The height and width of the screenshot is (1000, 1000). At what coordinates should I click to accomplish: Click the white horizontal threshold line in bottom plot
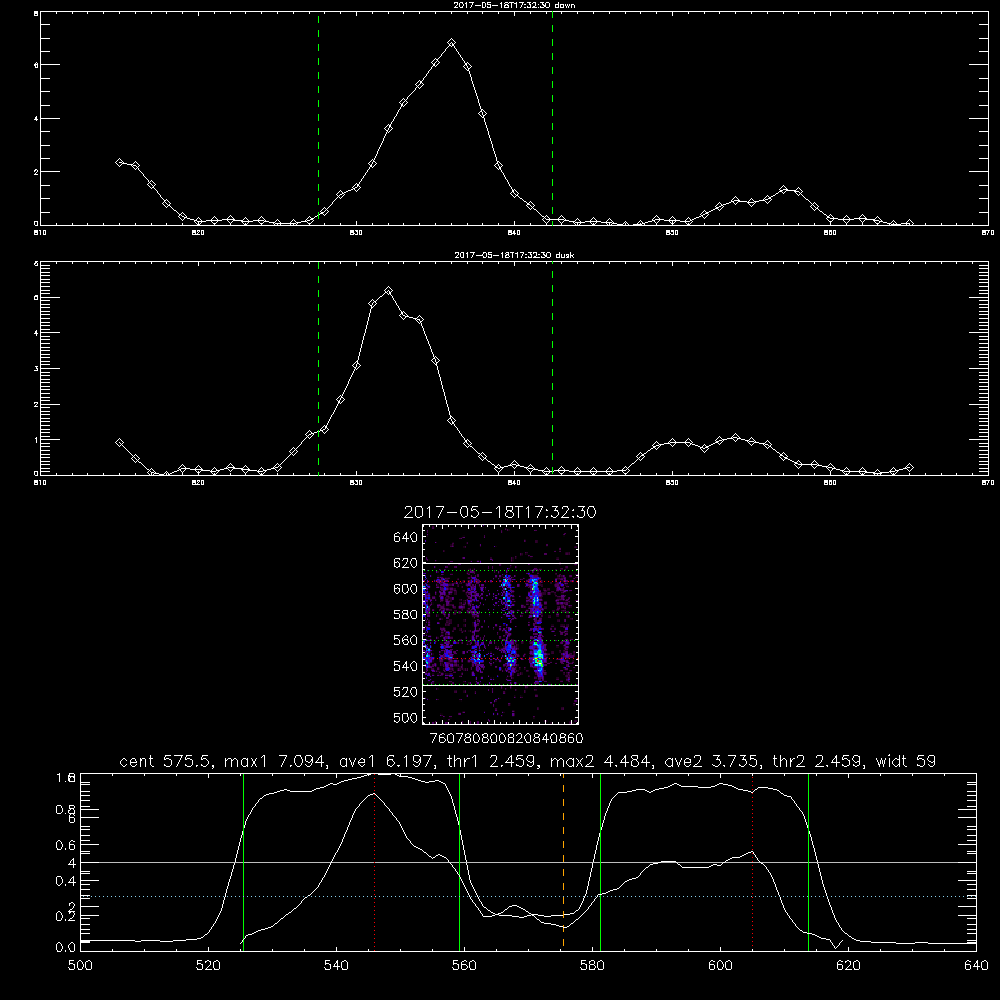(528, 862)
